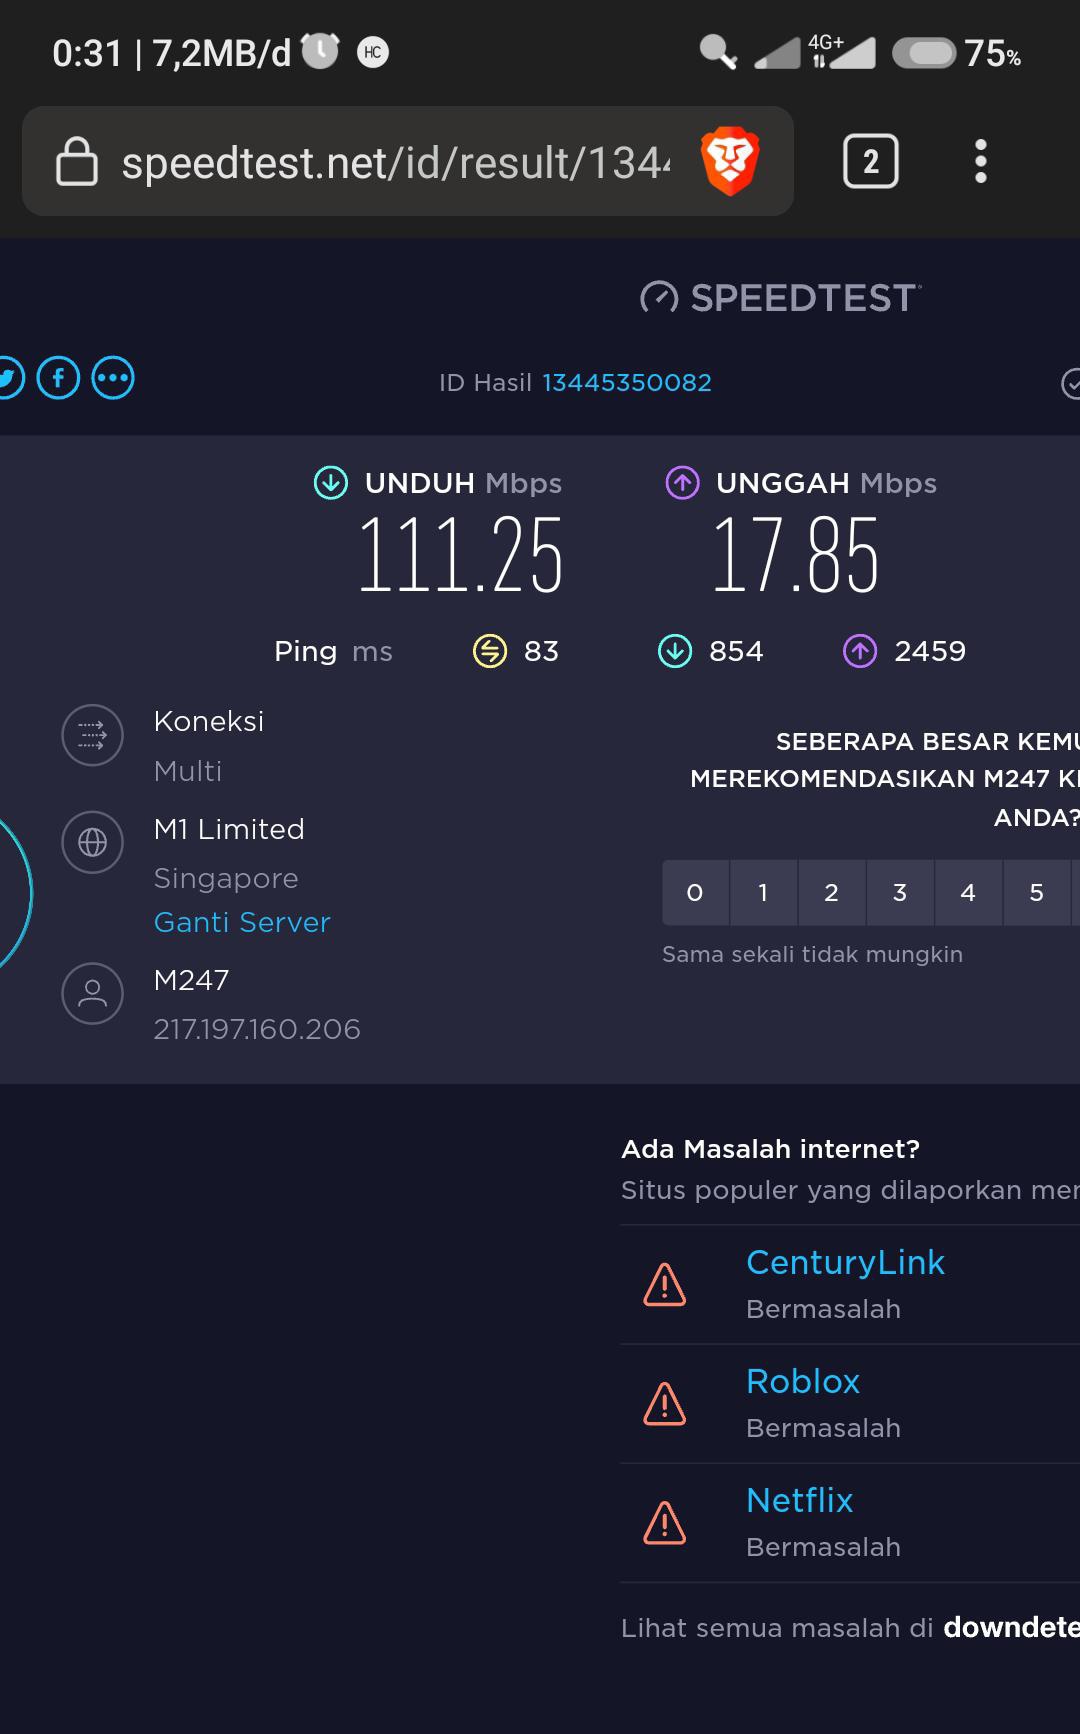Open the browser three-dot menu

[981, 161]
